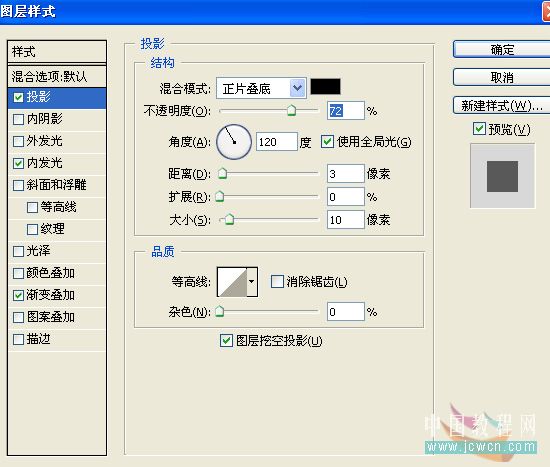
Task: Select 斜面和浮雕 in styles list
Action: (x=57, y=185)
